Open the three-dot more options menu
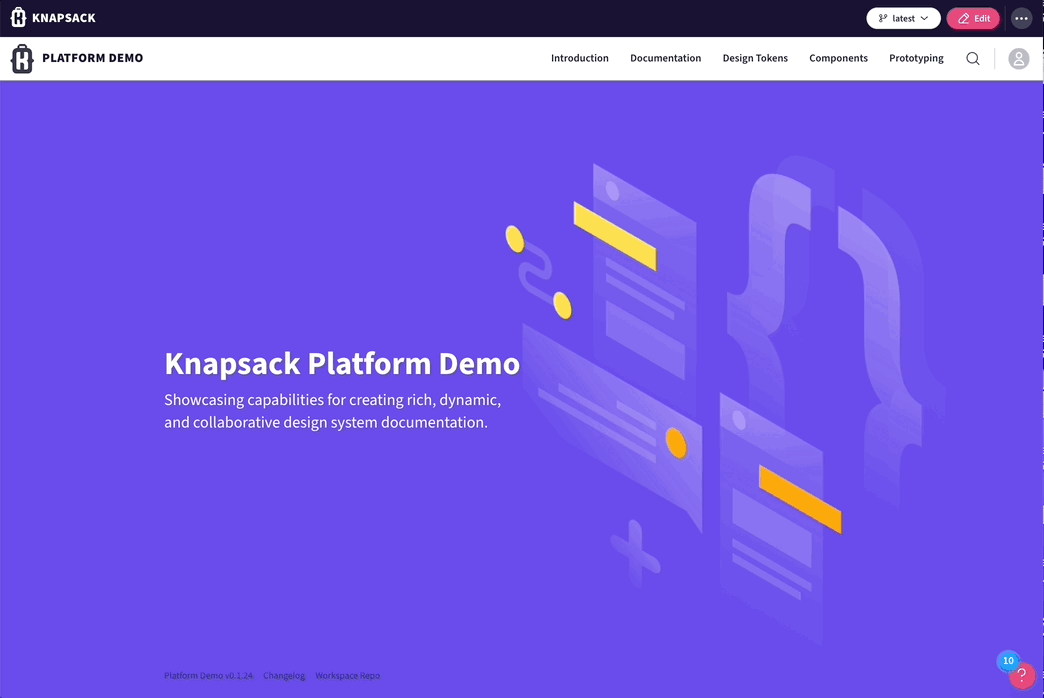1044x698 pixels. (x=1020, y=18)
